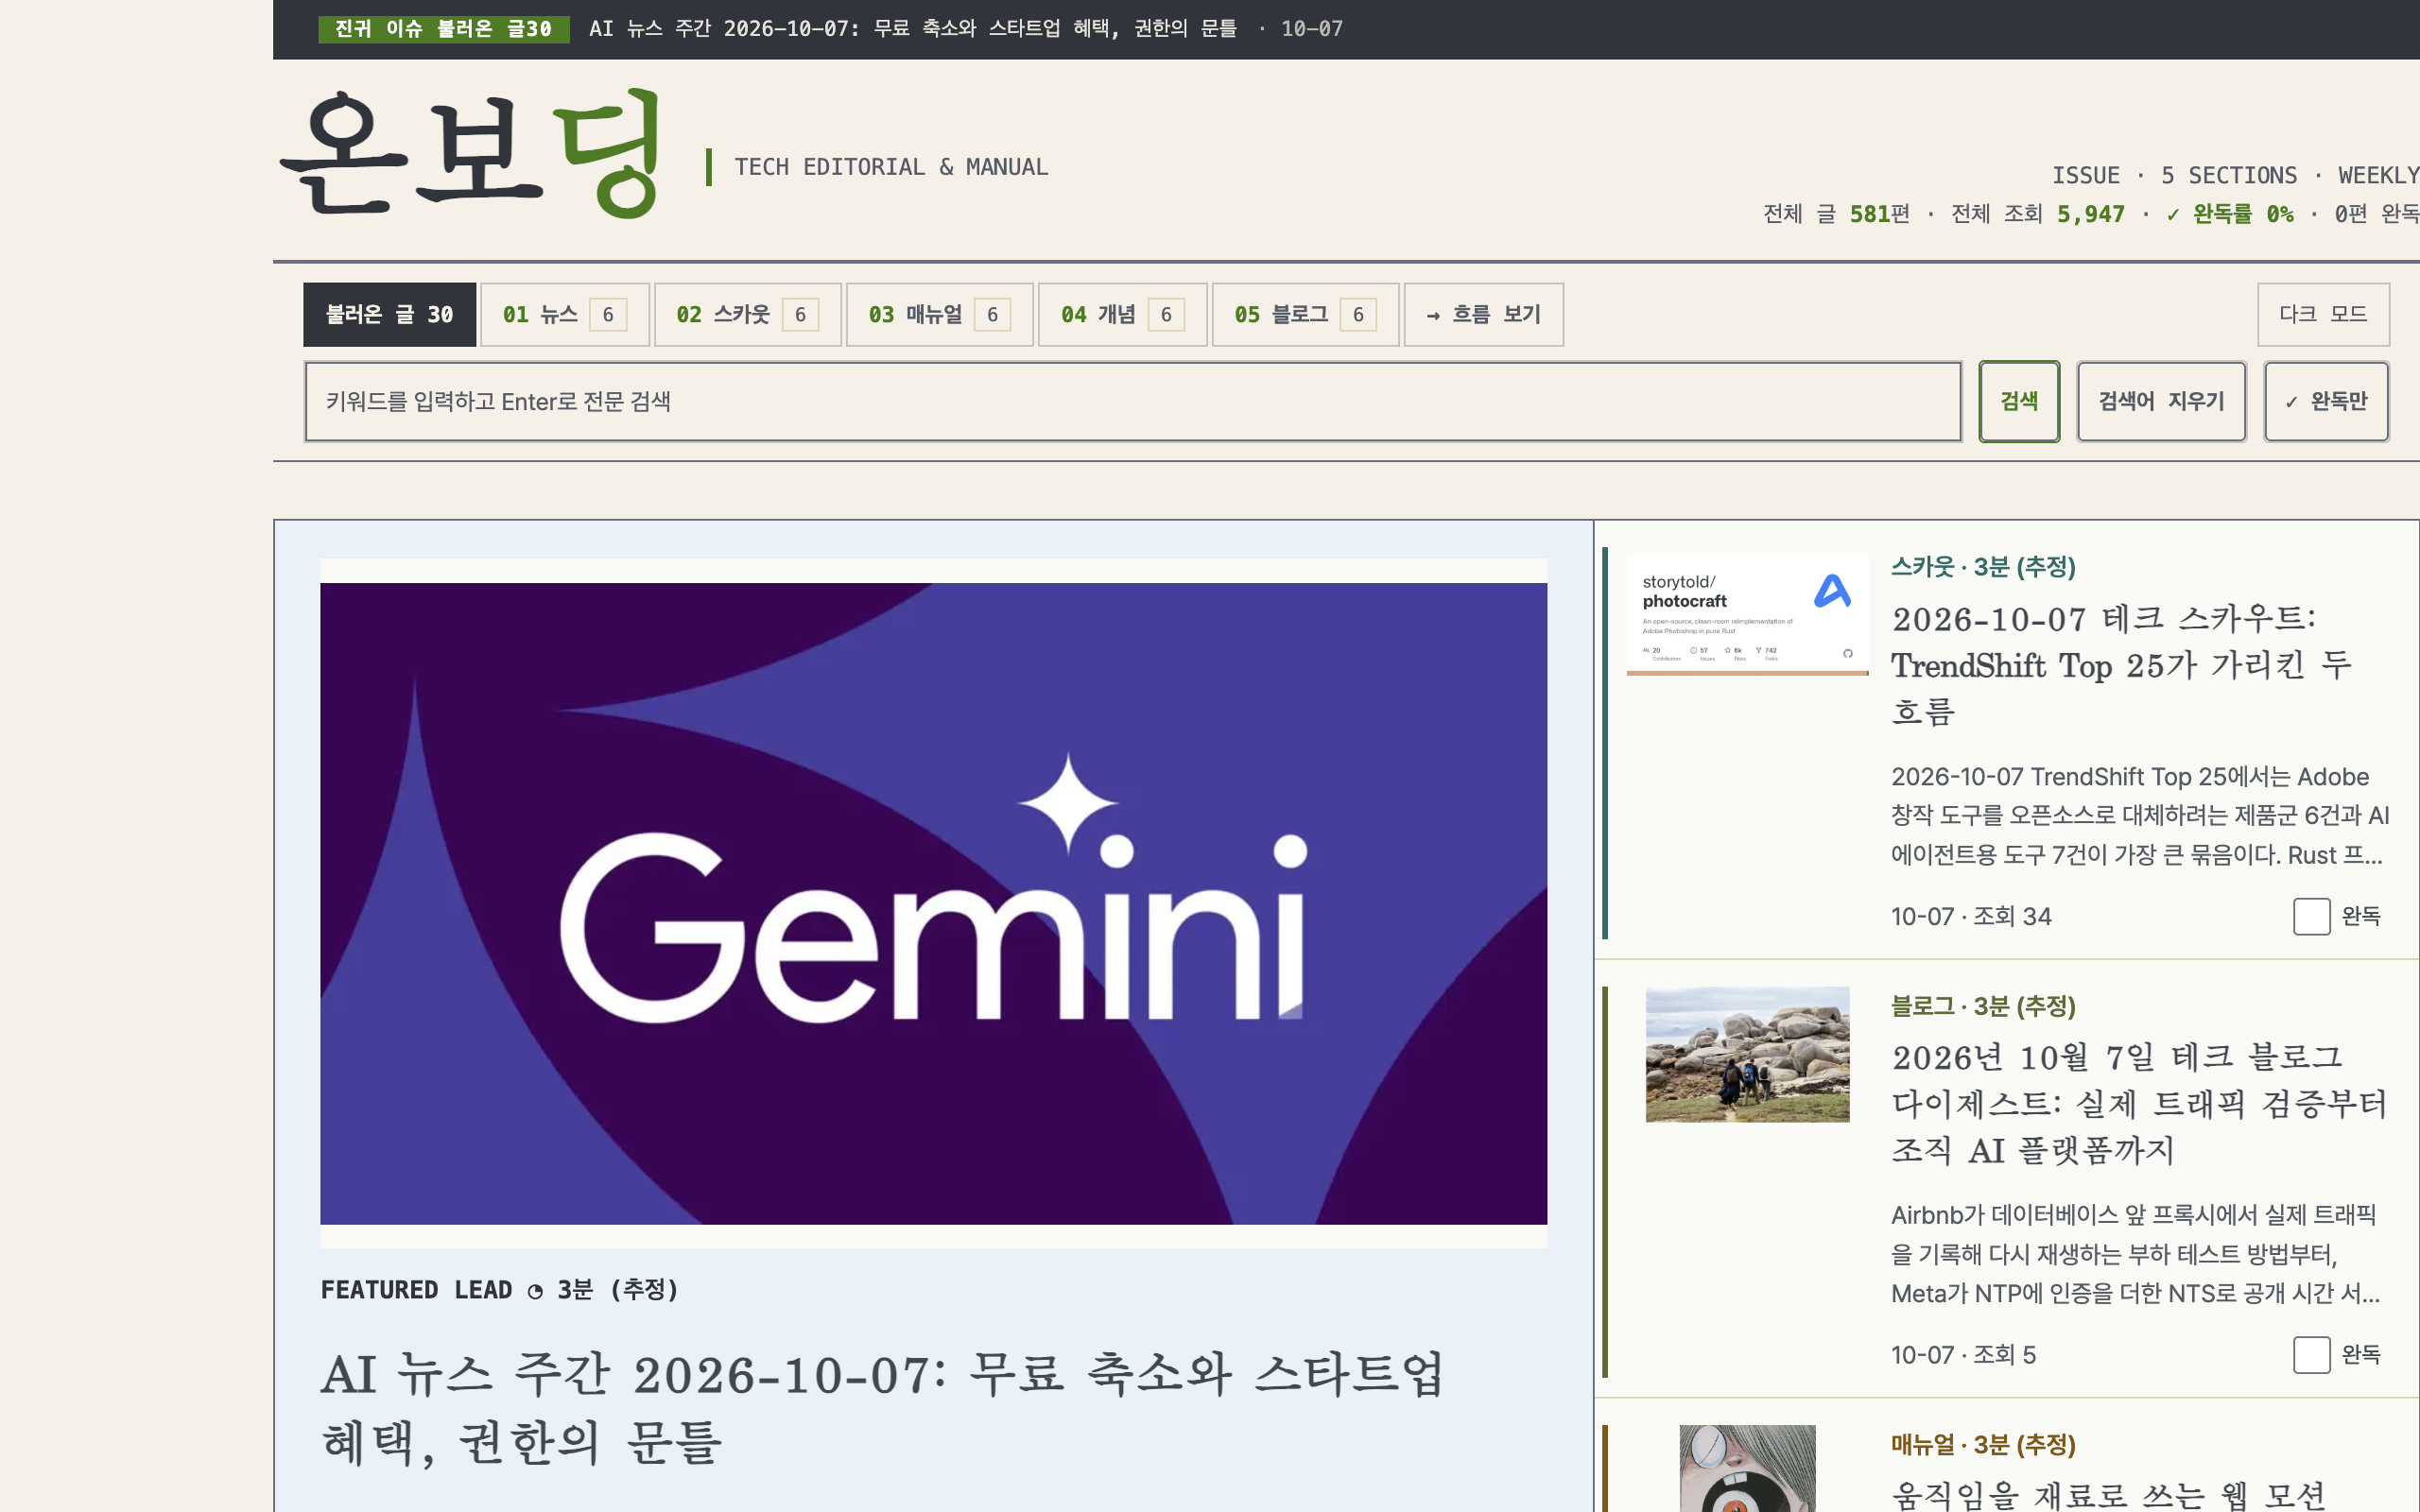The width and height of the screenshot is (2420, 1512).
Task: Toggle the 완독만 filter
Action: tap(2326, 401)
